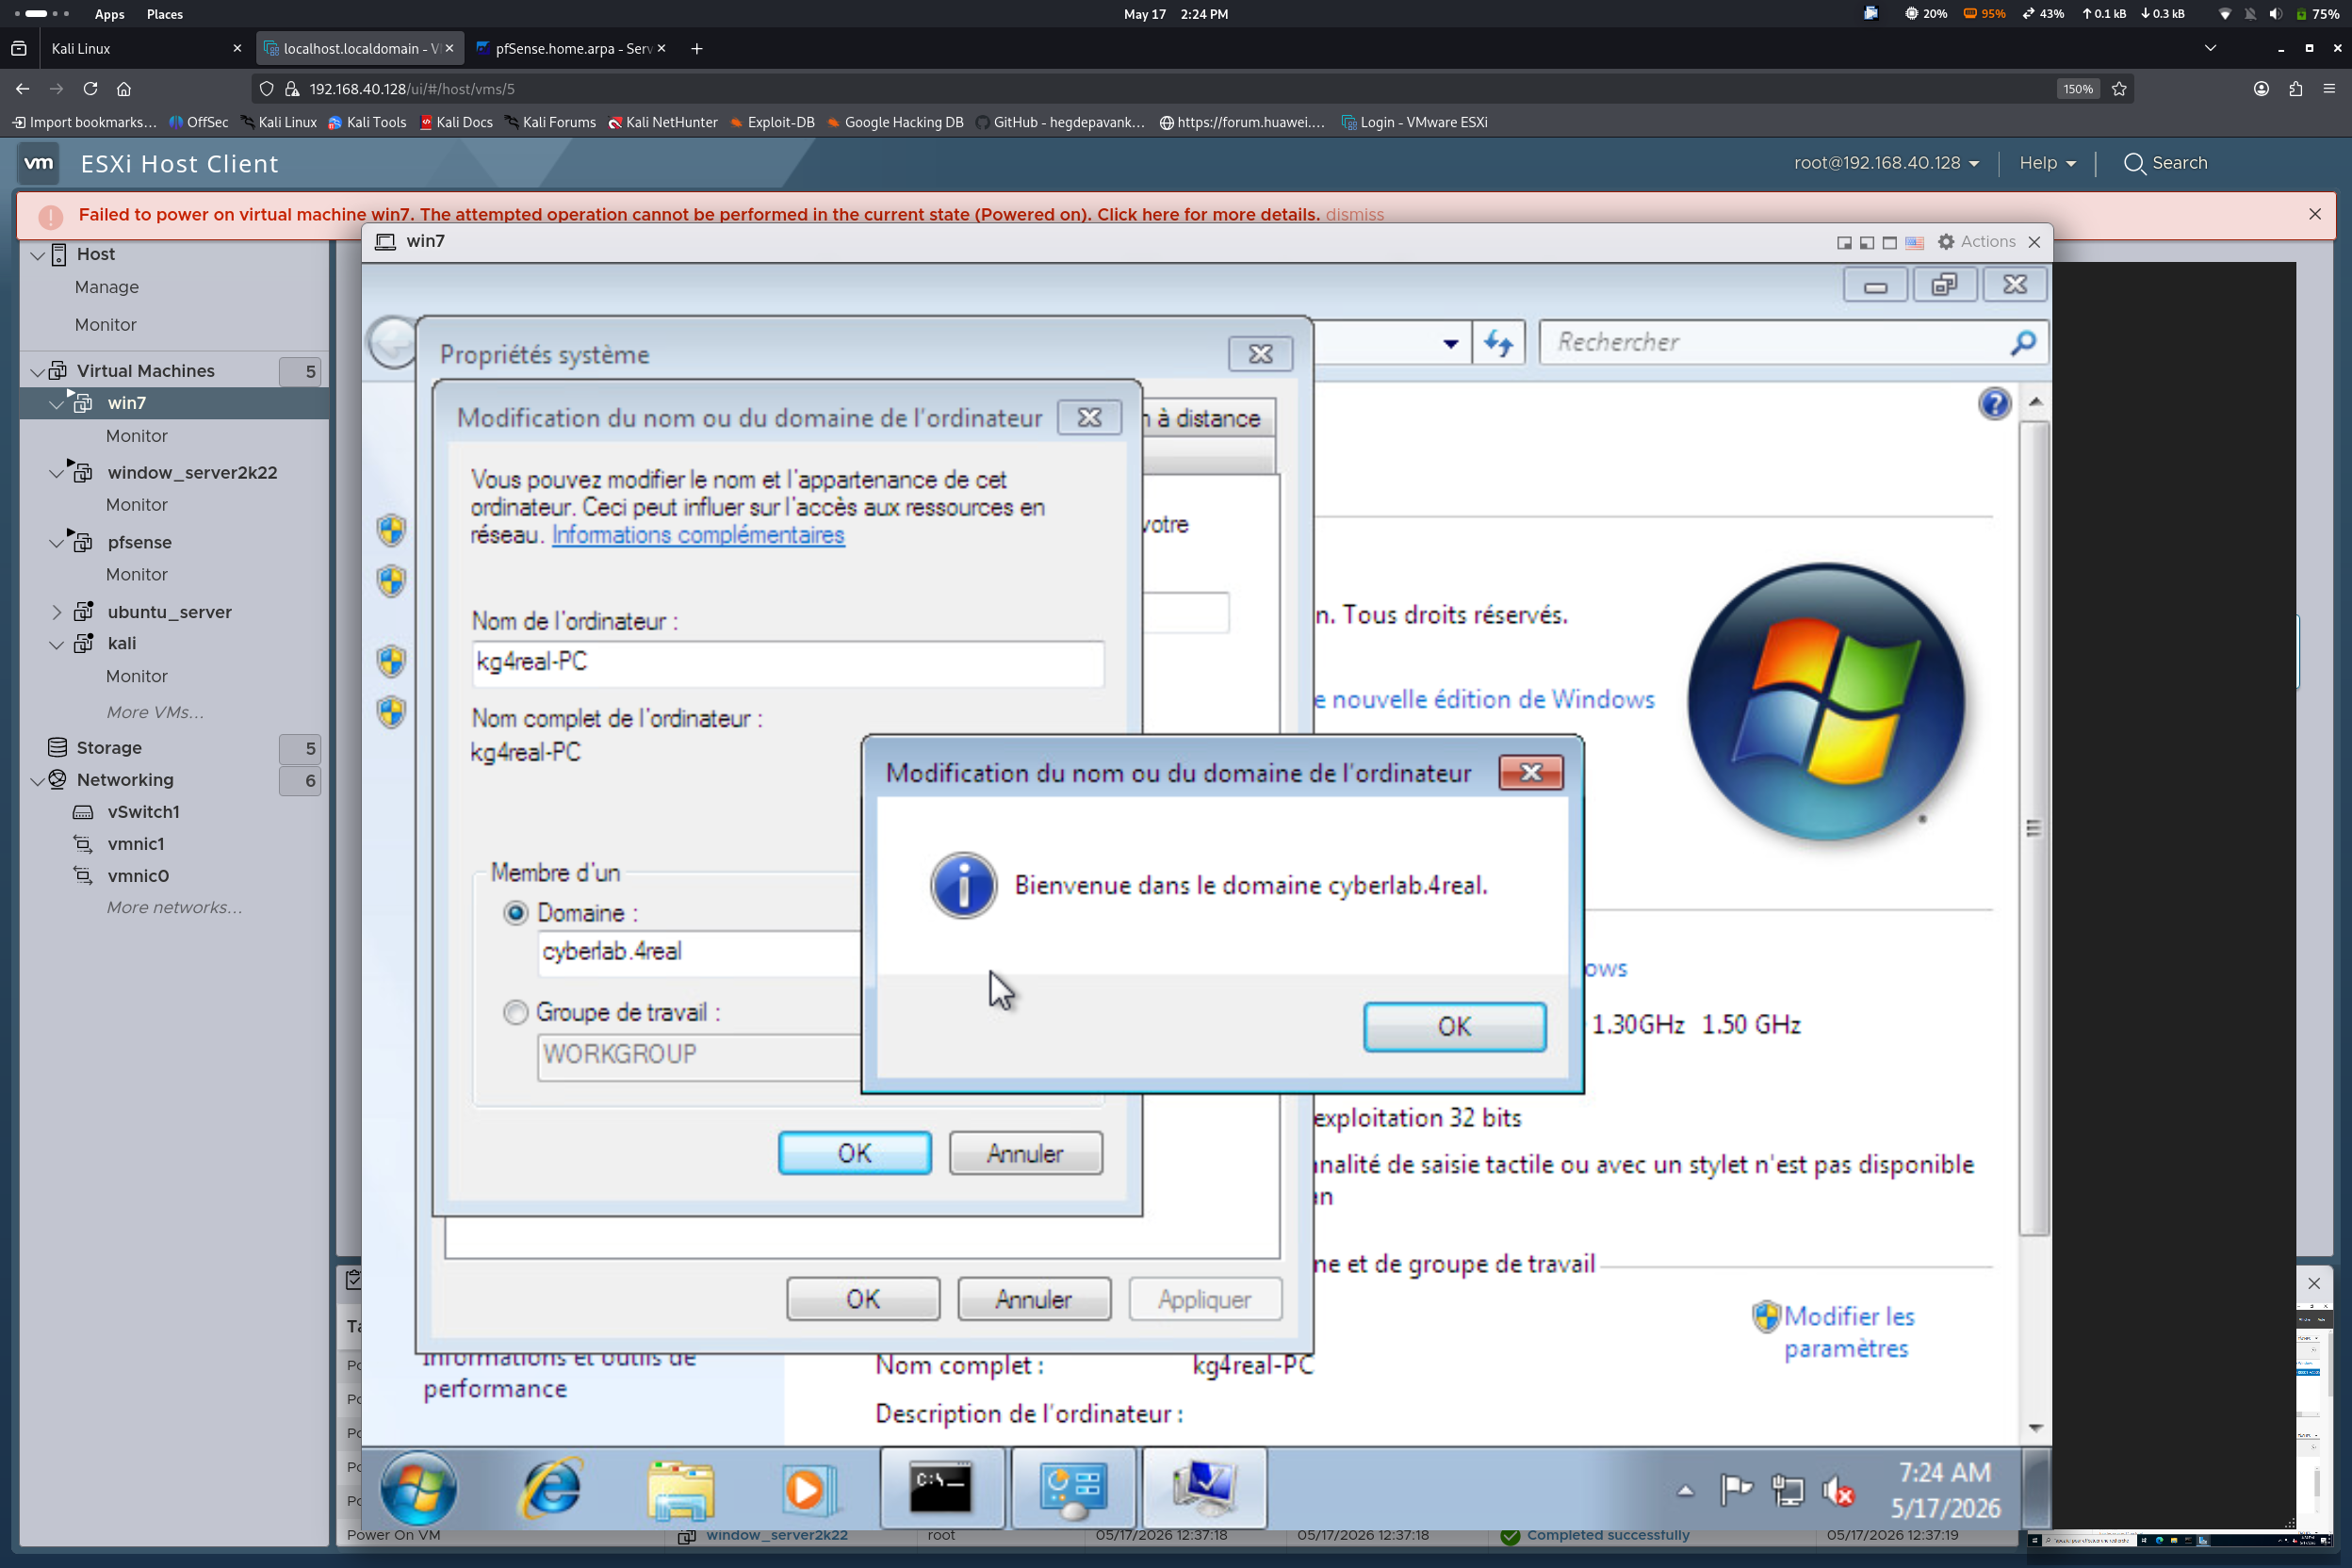Click the keyboard layout flag icon in console
The height and width of the screenshot is (1568, 2352).
[x=1914, y=242]
